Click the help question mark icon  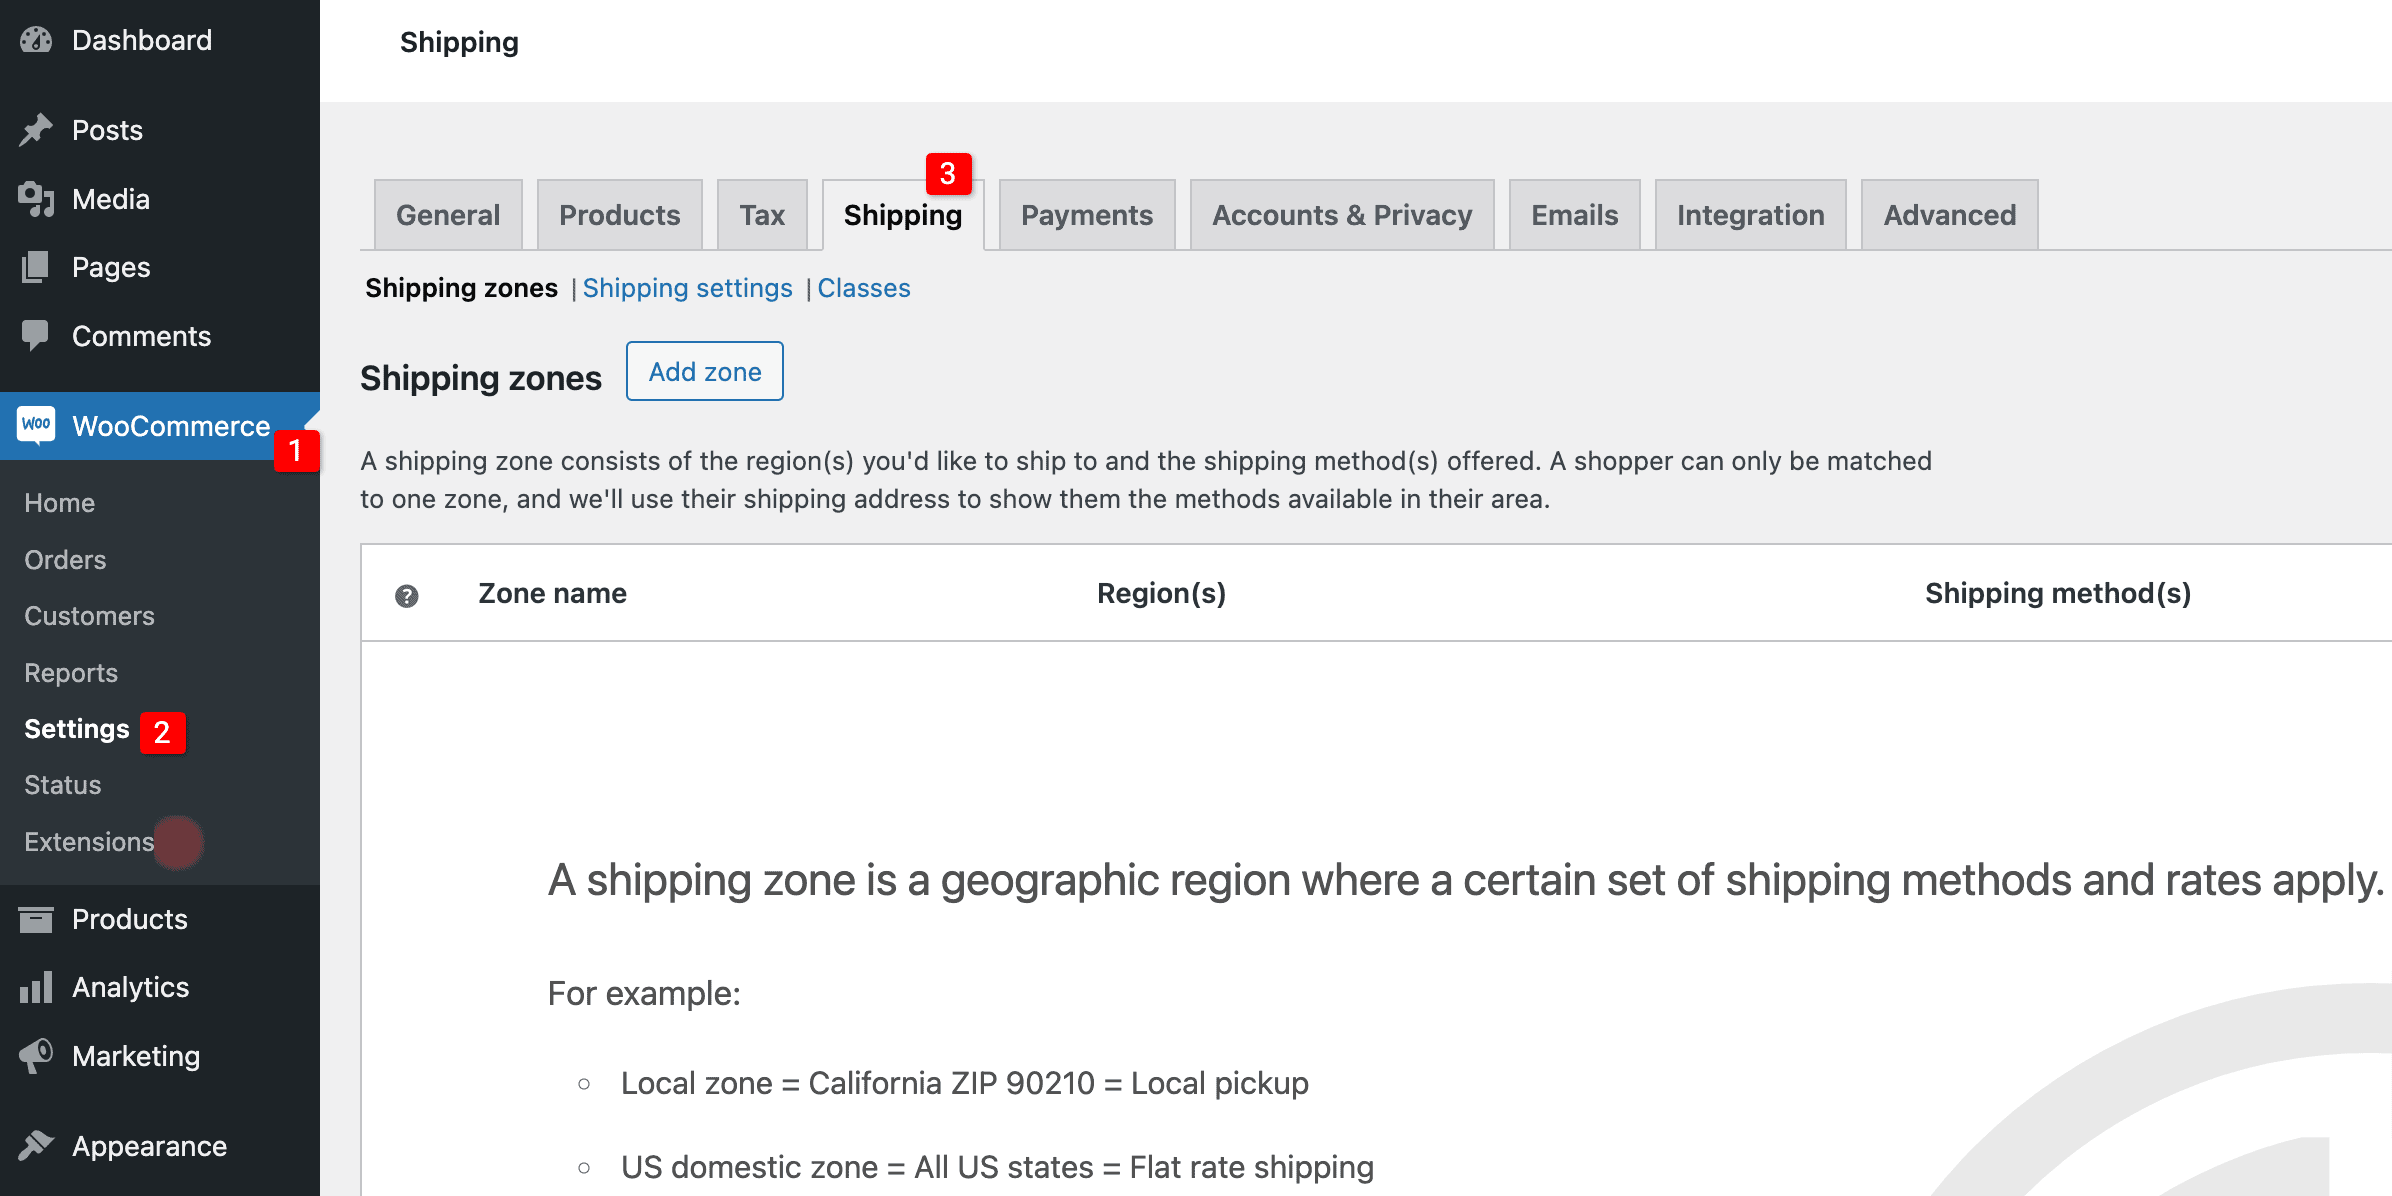click(406, 596)
